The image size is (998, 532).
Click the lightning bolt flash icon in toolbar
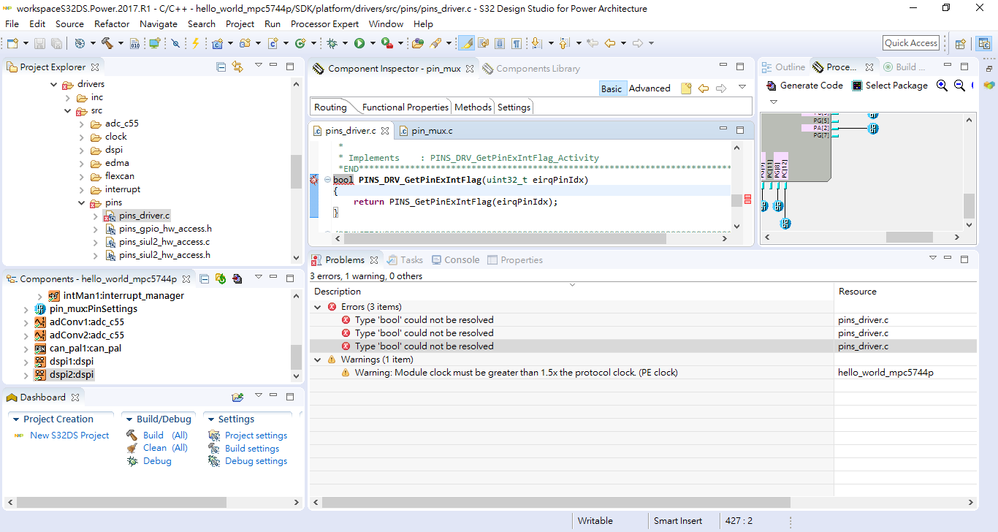click(x=196, y=43)
